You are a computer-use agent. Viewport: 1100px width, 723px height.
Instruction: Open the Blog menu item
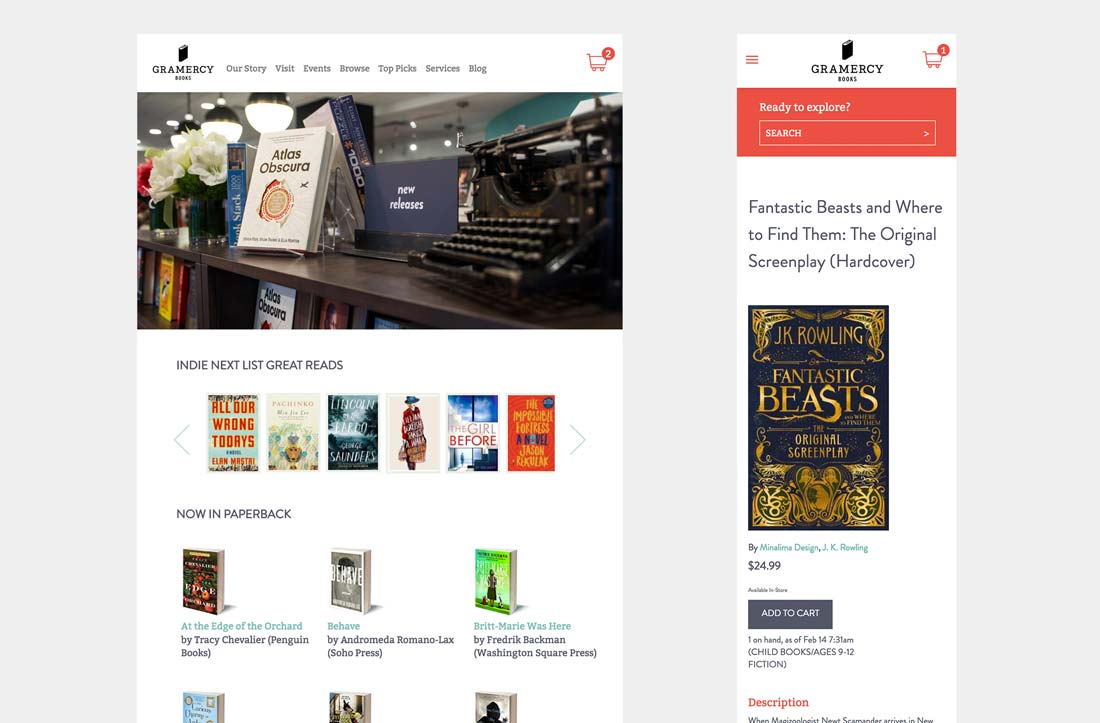click(x=478, y=69)
